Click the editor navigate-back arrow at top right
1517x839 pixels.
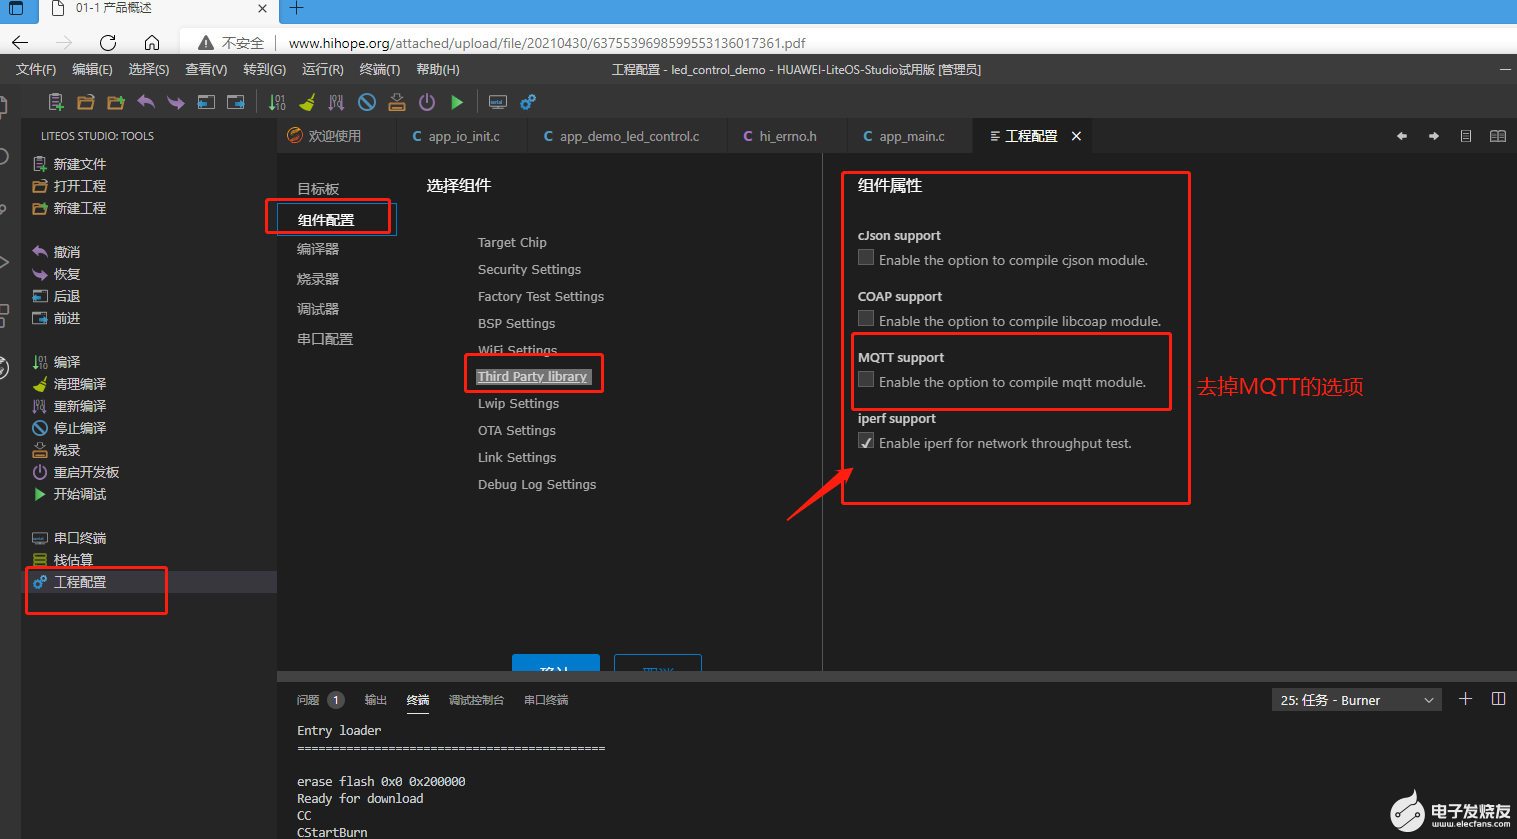[x=1402, y=136]
